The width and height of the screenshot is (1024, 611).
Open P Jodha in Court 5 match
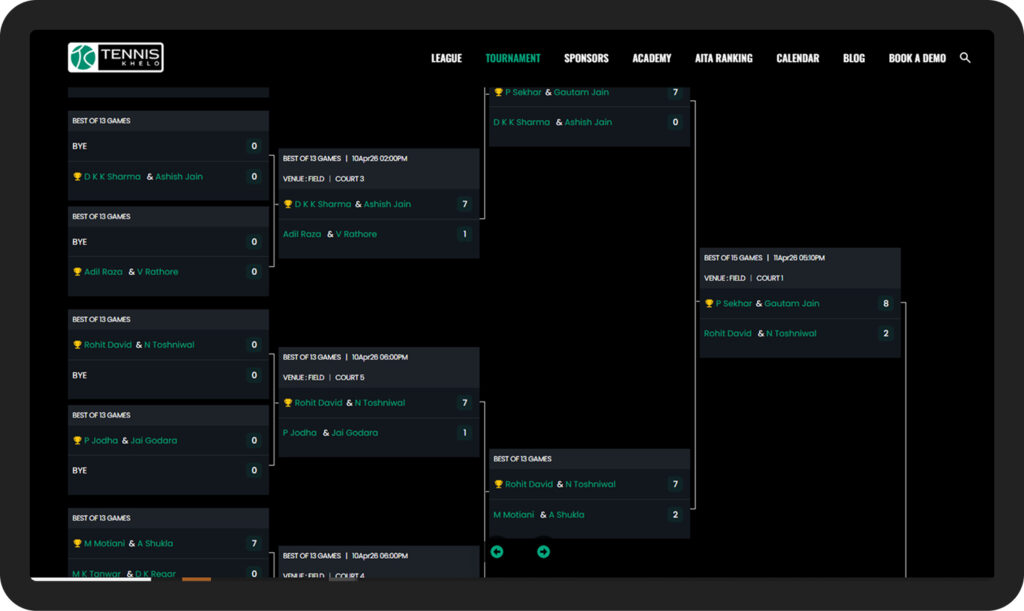tap(300, 432)
